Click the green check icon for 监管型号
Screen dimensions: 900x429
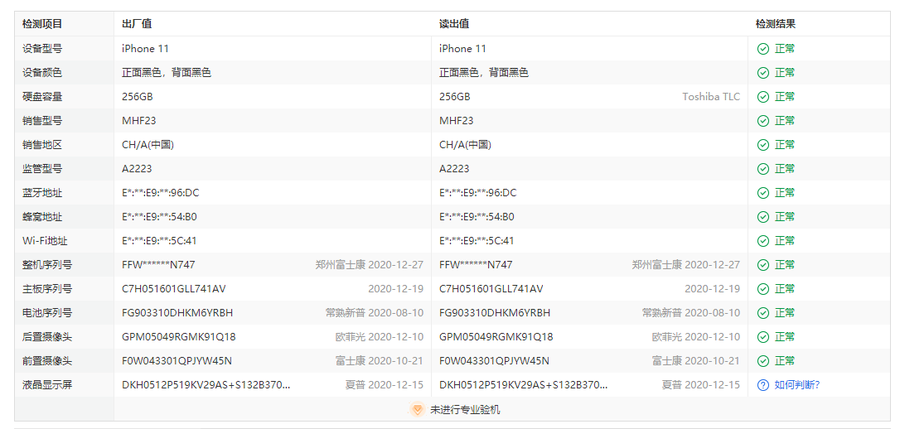(x=763, y=169)
